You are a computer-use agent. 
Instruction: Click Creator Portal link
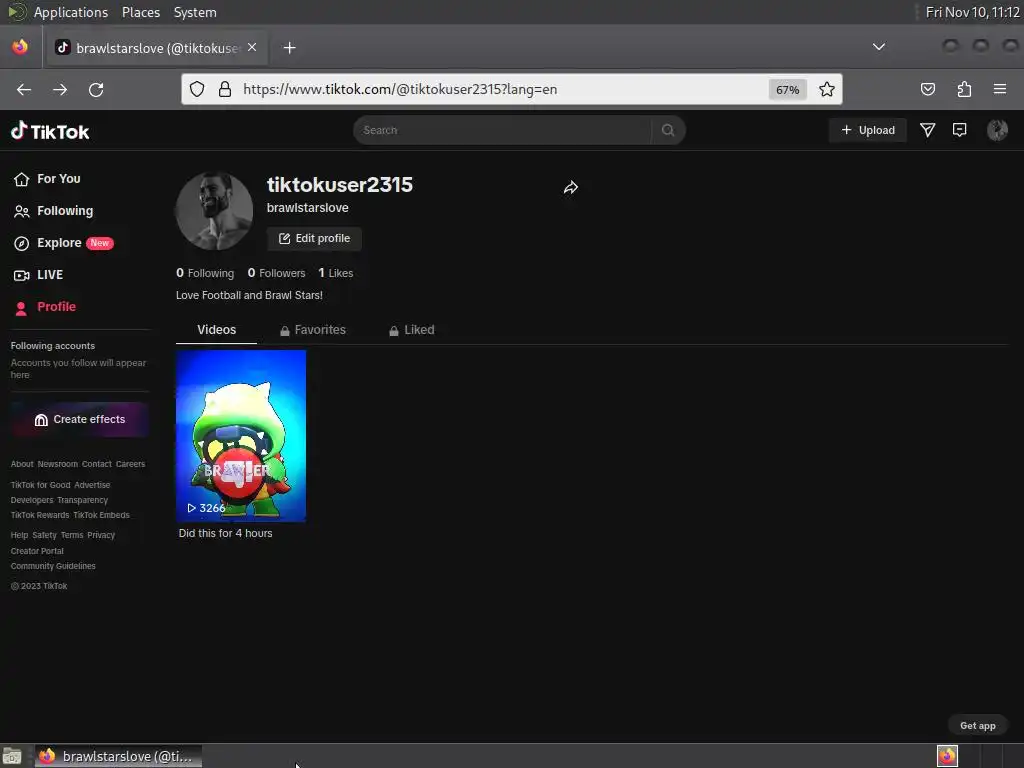click(x=37, y=551)
